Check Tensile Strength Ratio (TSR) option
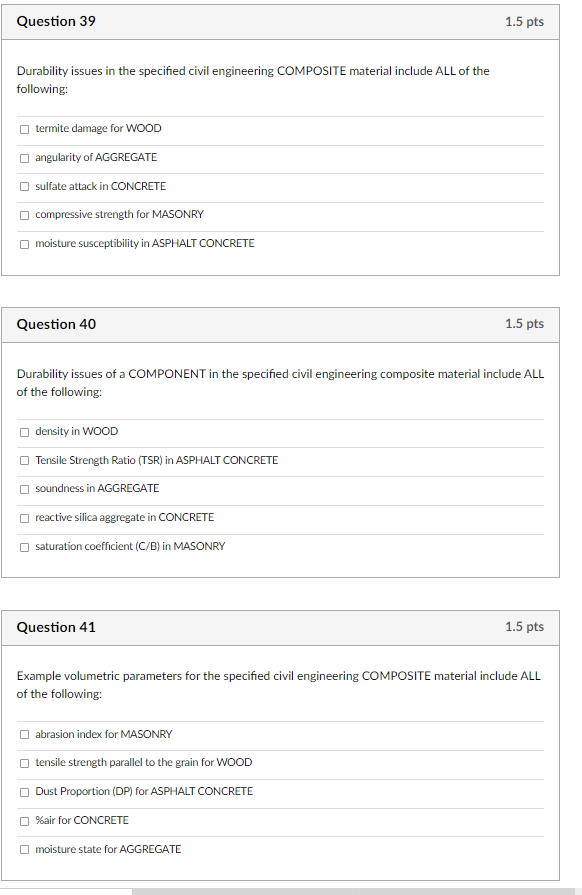The image size is (582, 895). [x=24, y=460]
